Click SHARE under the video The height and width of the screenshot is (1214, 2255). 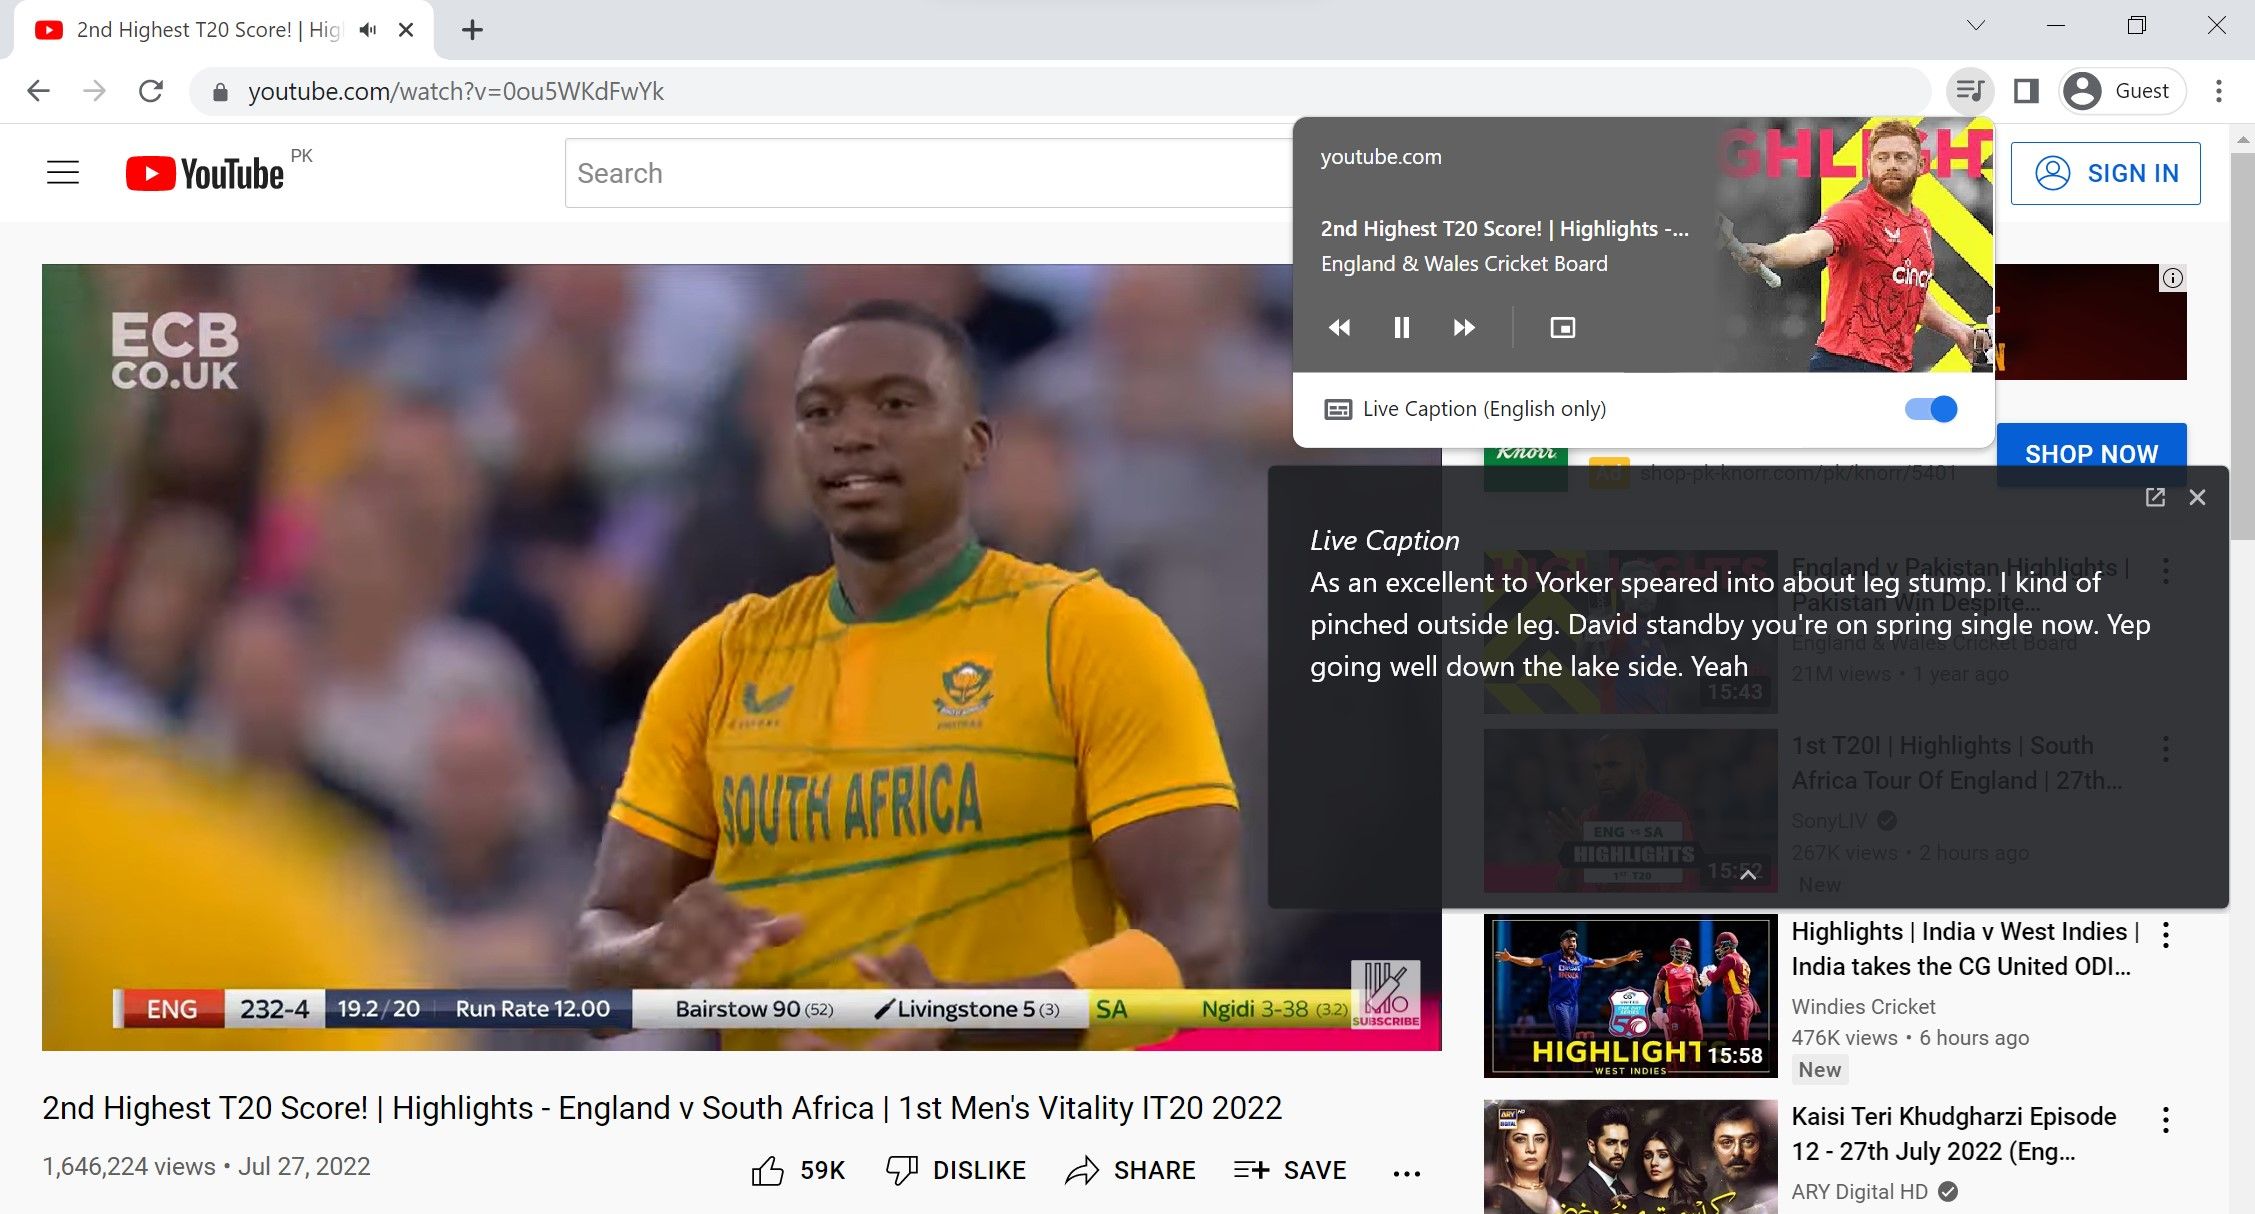[1130, 1170]
